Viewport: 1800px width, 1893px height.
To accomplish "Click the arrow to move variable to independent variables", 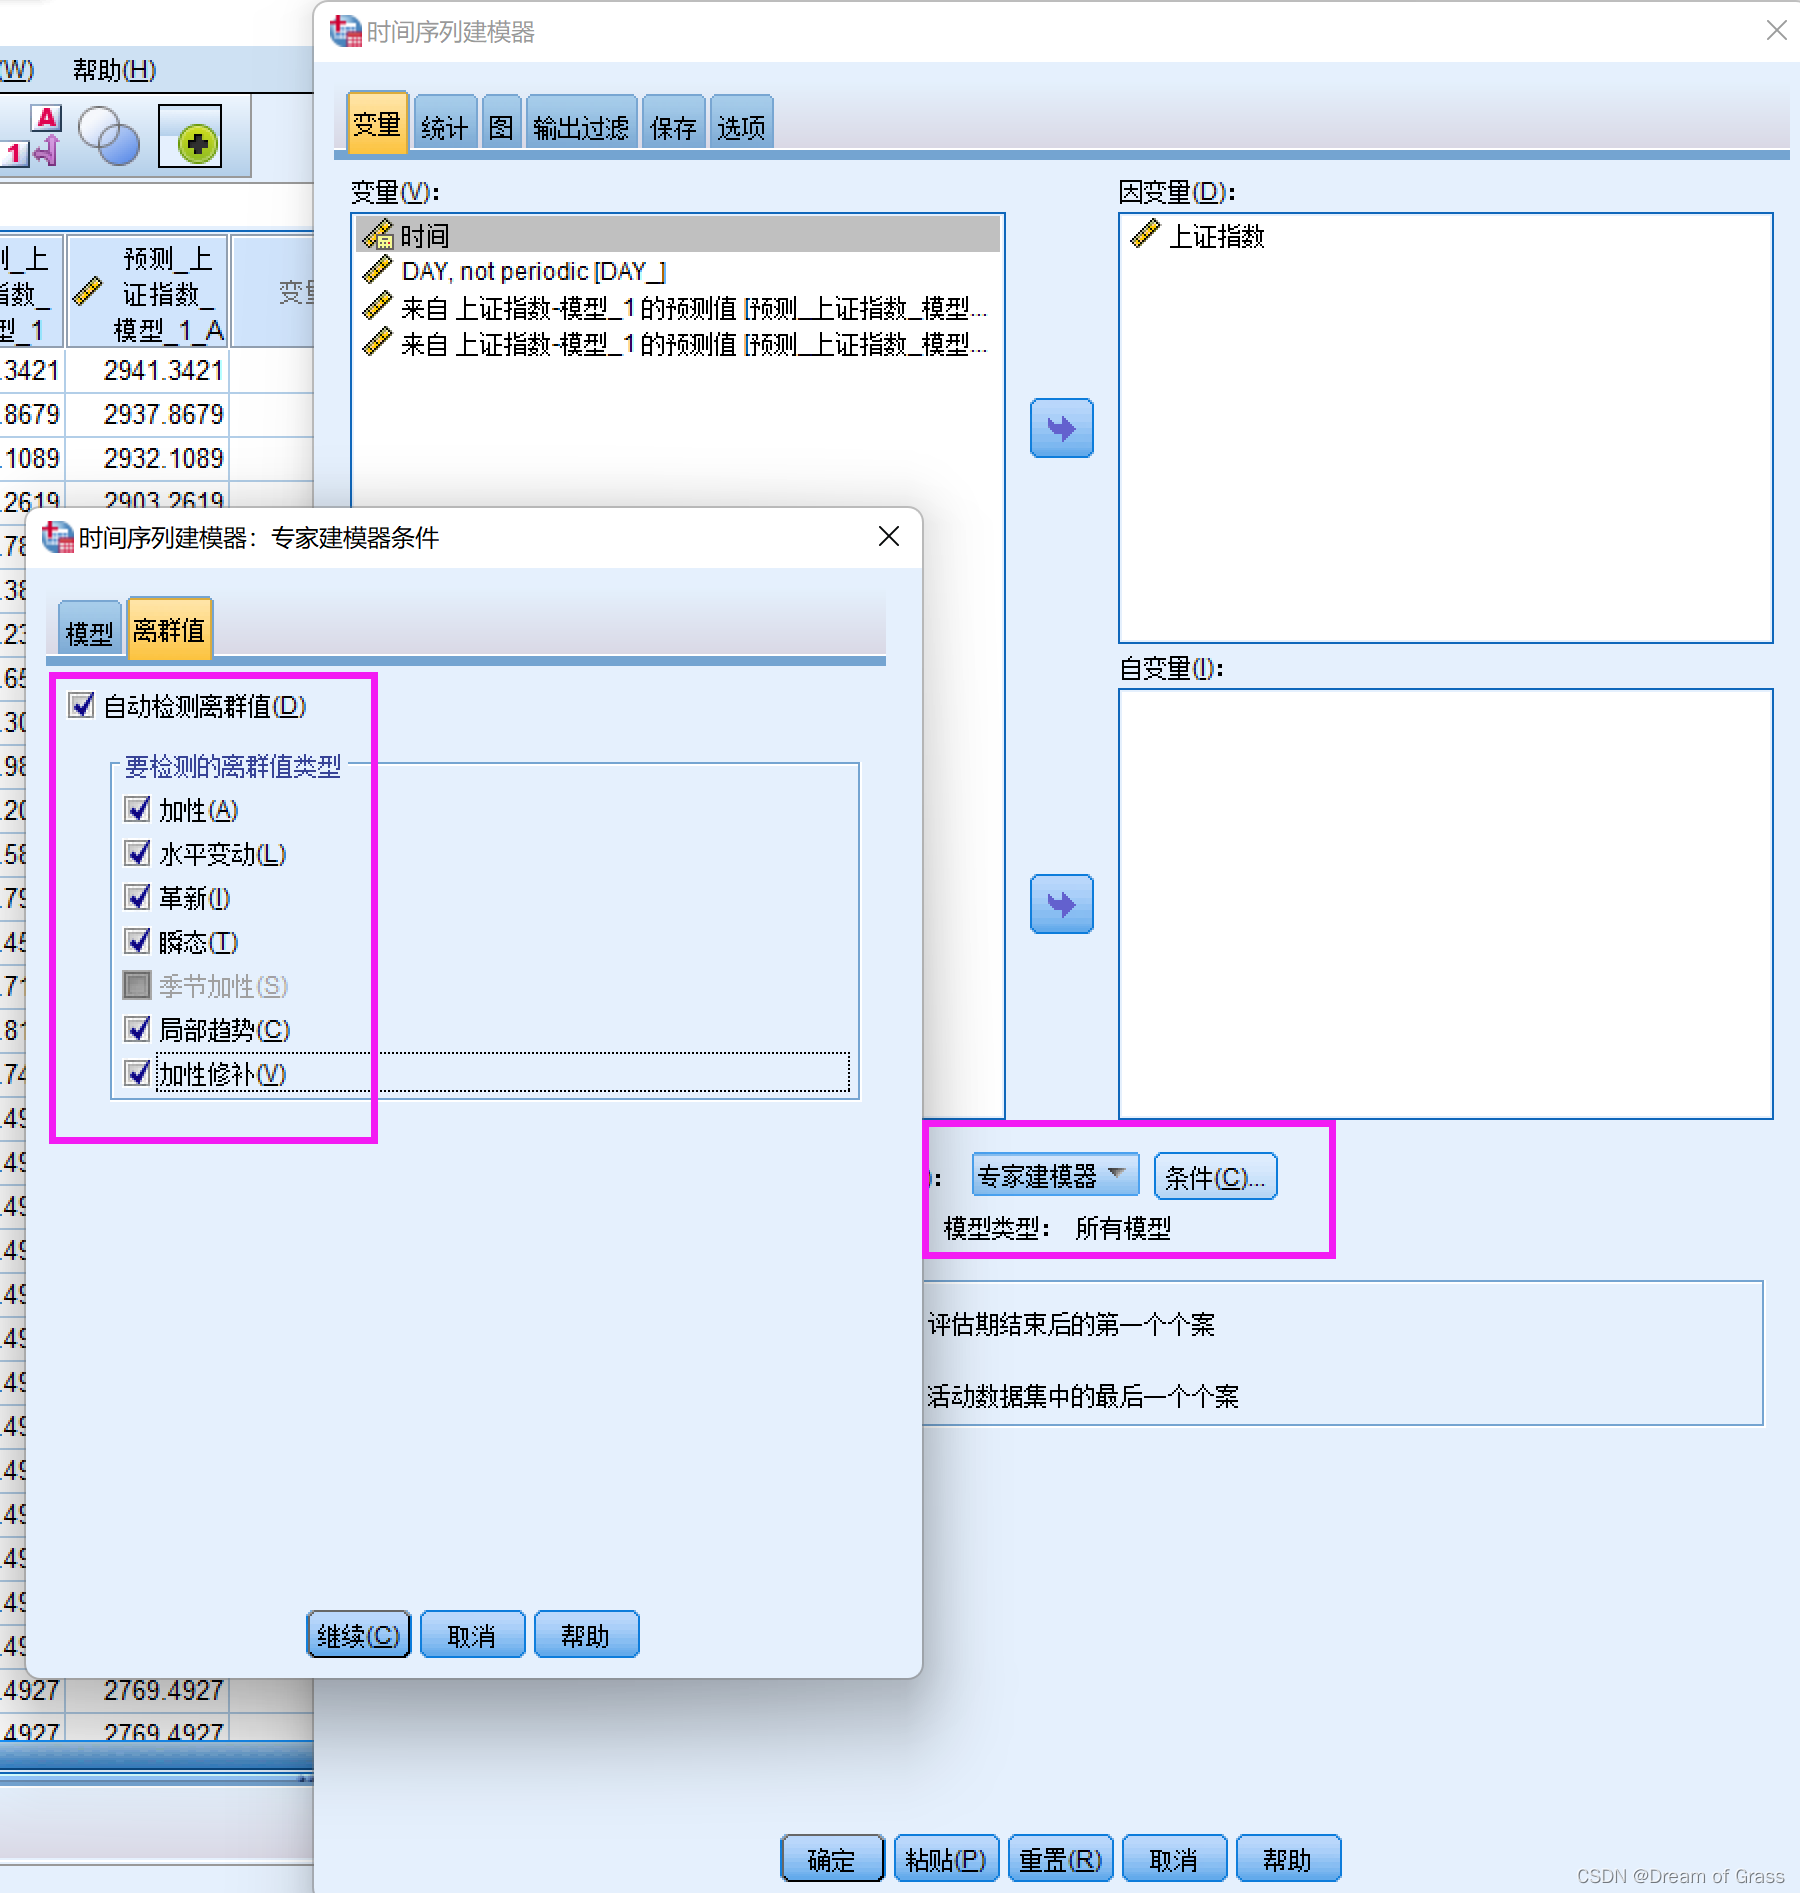I will pyautogui.click(x=1061, y=904).
